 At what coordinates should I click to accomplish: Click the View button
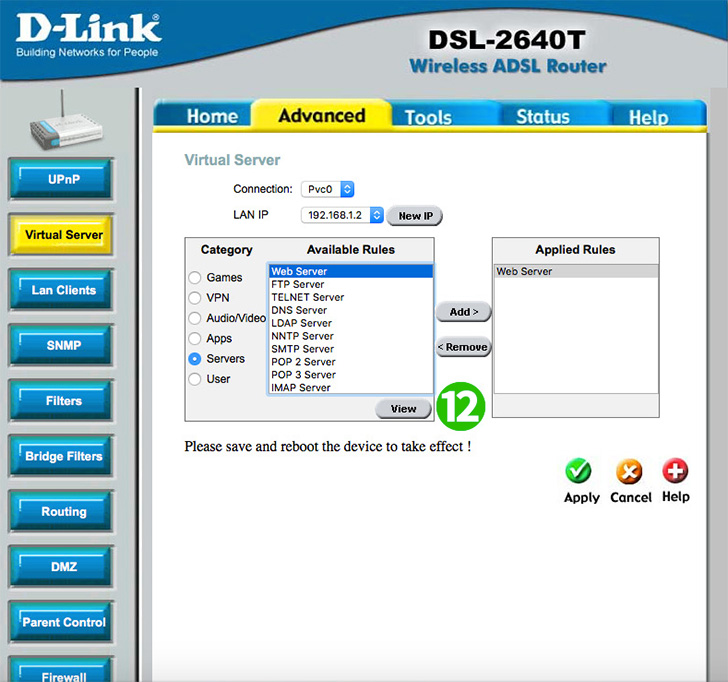[403, 409]
